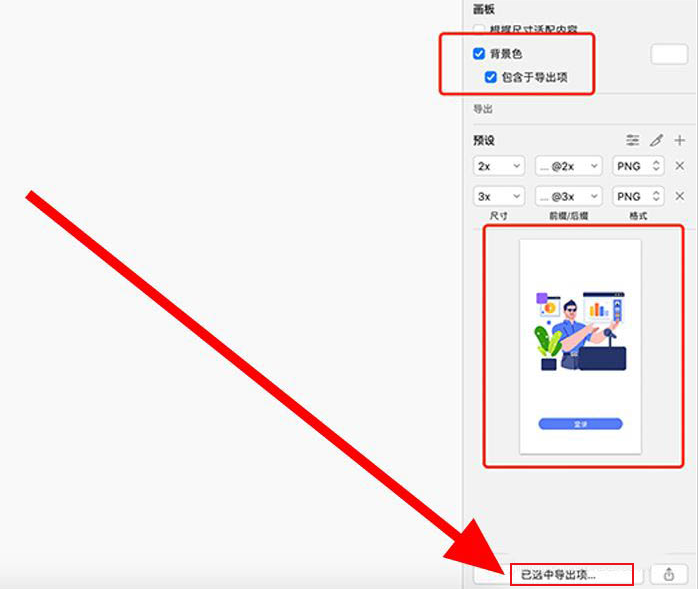Open the 2x size dropdown
Image resolution: width=698 pixels, height=589 pixels.
point(499,166)
